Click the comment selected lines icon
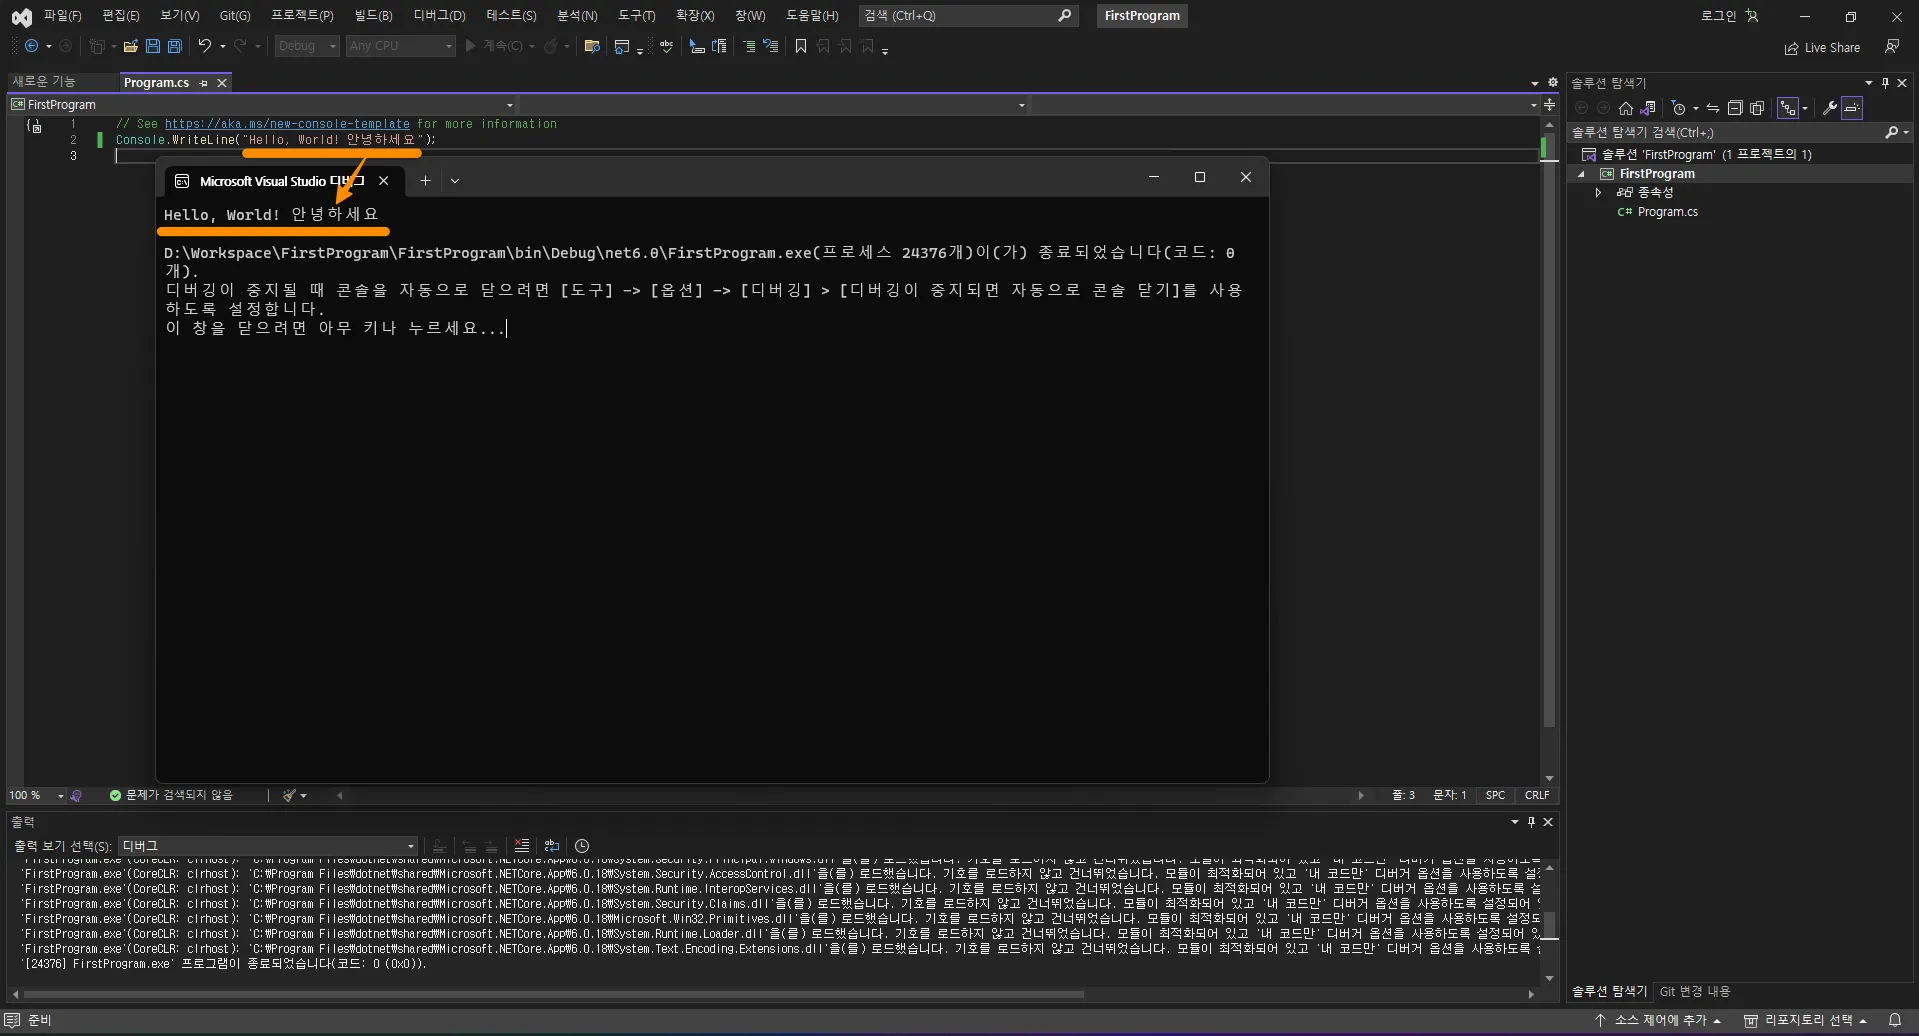The height and width of the screenshot is (1036, 1919). tap(748, 46)
